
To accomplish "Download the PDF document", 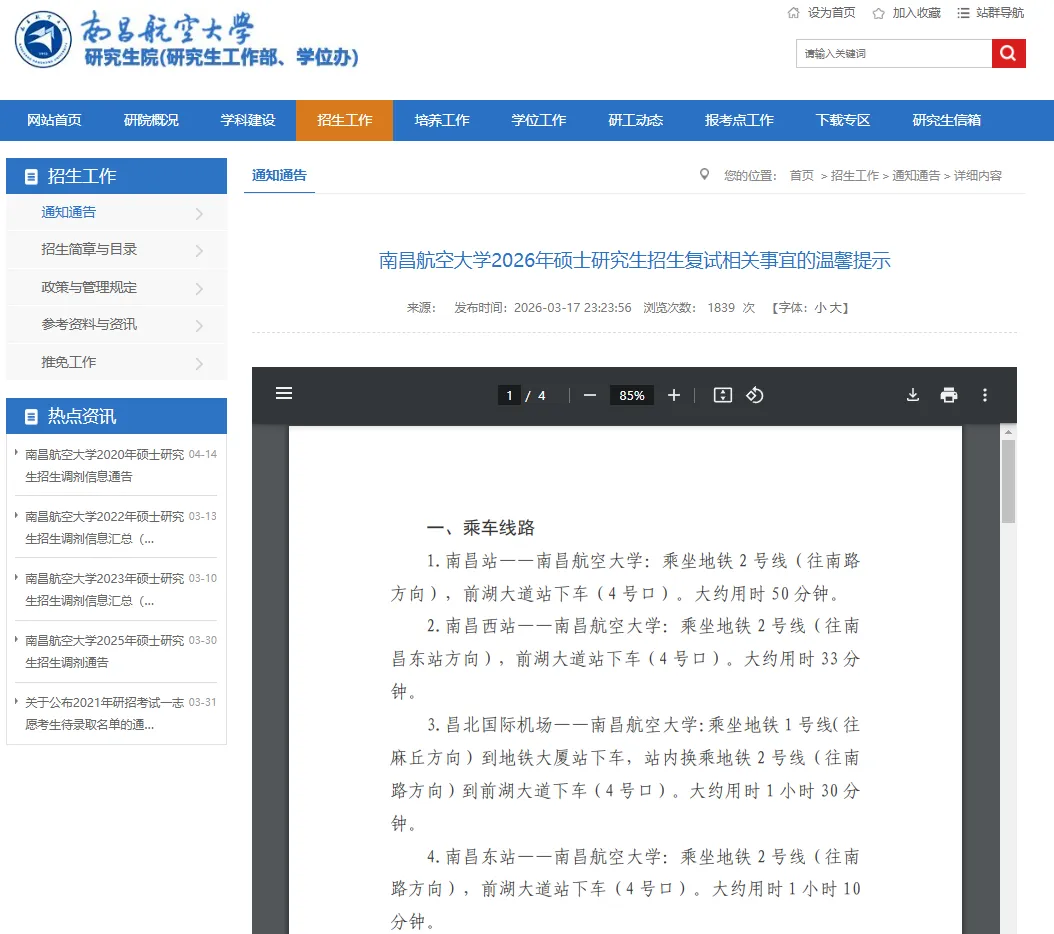I will tap(912, 395).
